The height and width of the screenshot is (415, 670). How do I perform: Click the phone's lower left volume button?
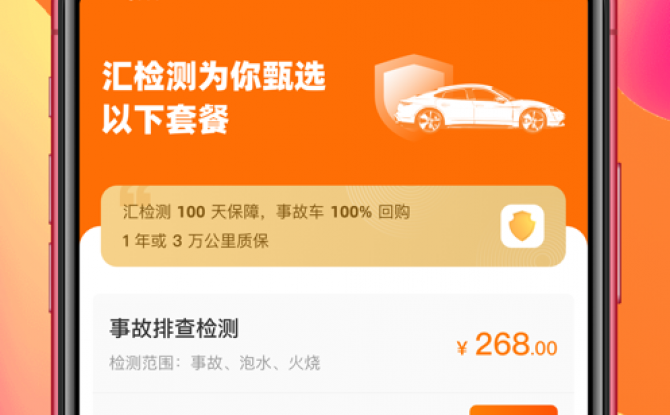click(x=51, y=278)
